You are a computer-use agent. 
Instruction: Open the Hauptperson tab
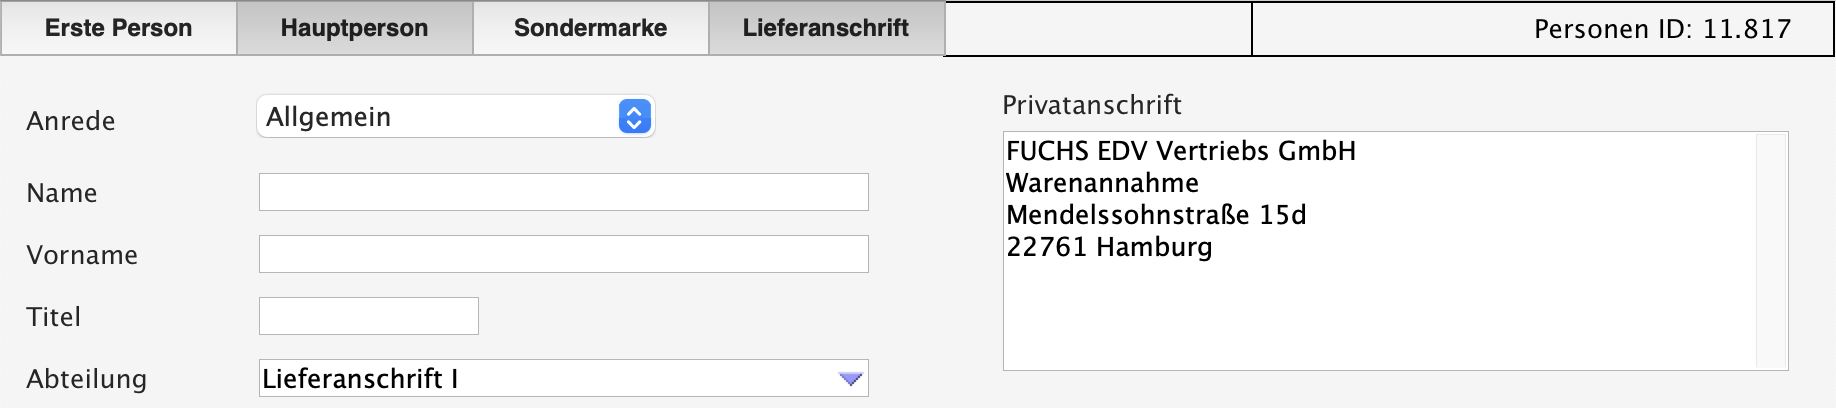pyautogui.click(x=354, y=28)
